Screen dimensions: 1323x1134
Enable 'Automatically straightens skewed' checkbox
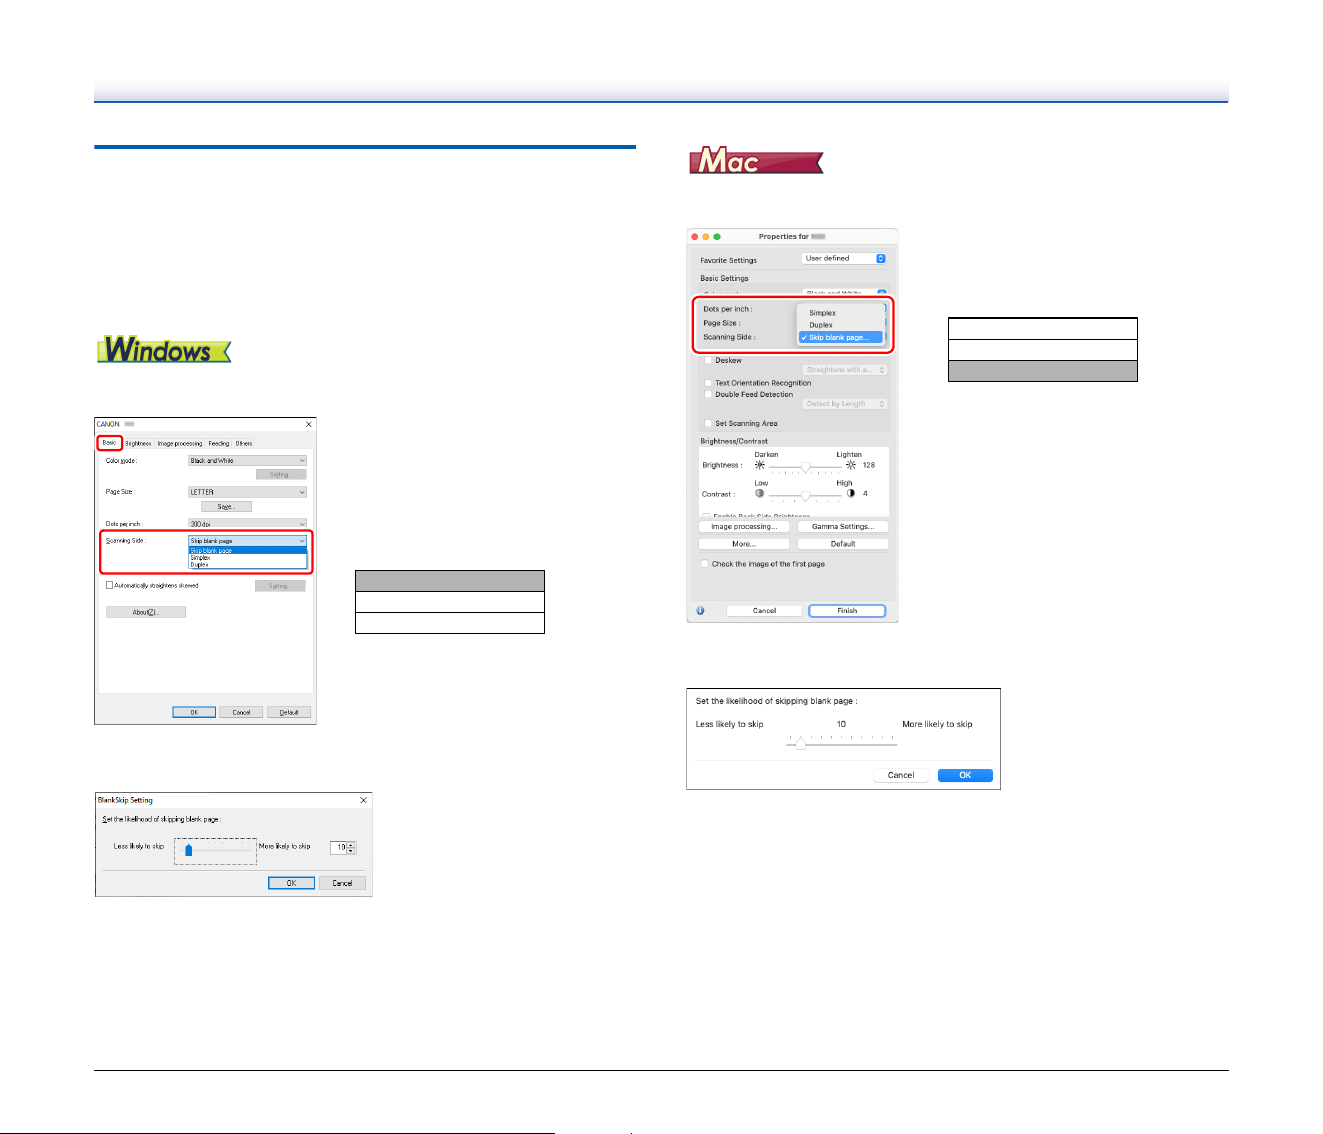[x=110, y=585]
